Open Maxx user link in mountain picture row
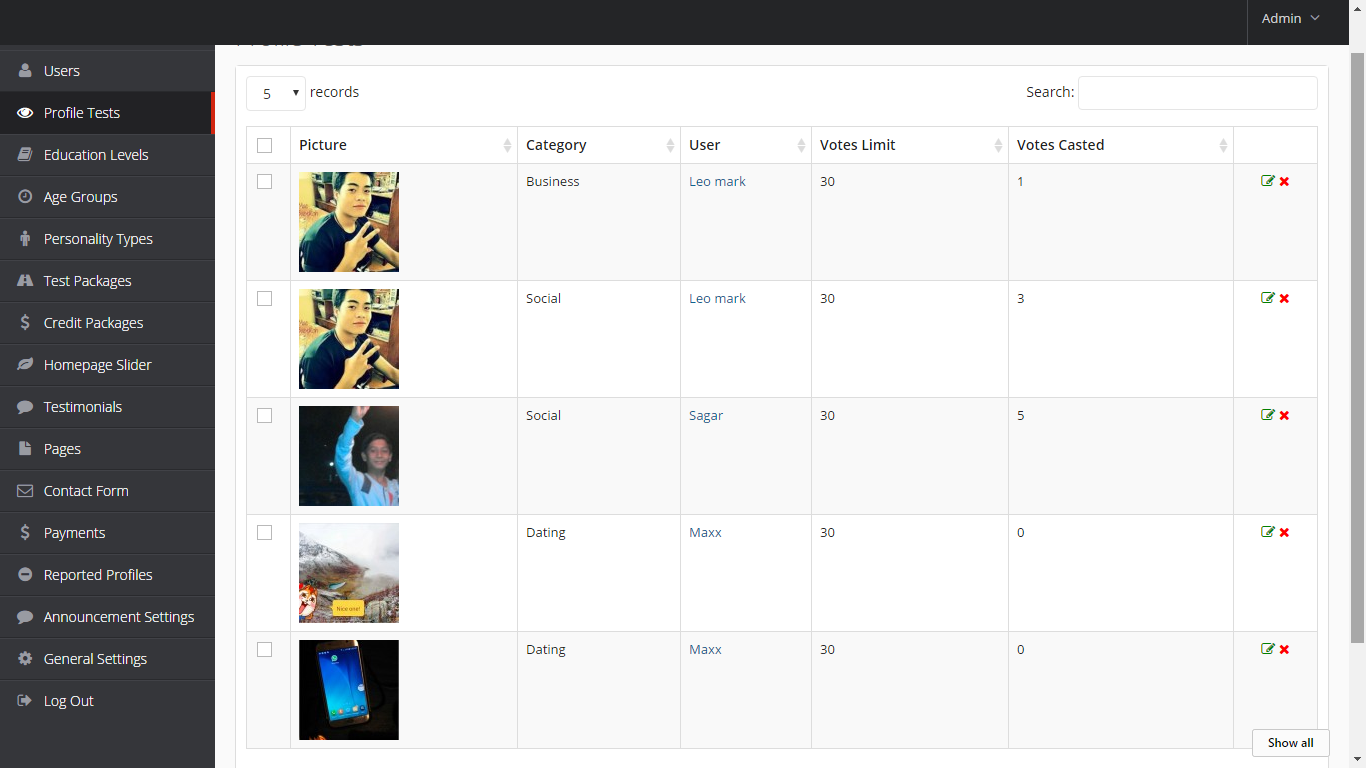The image size is (1366, 768). coord(705,532)
